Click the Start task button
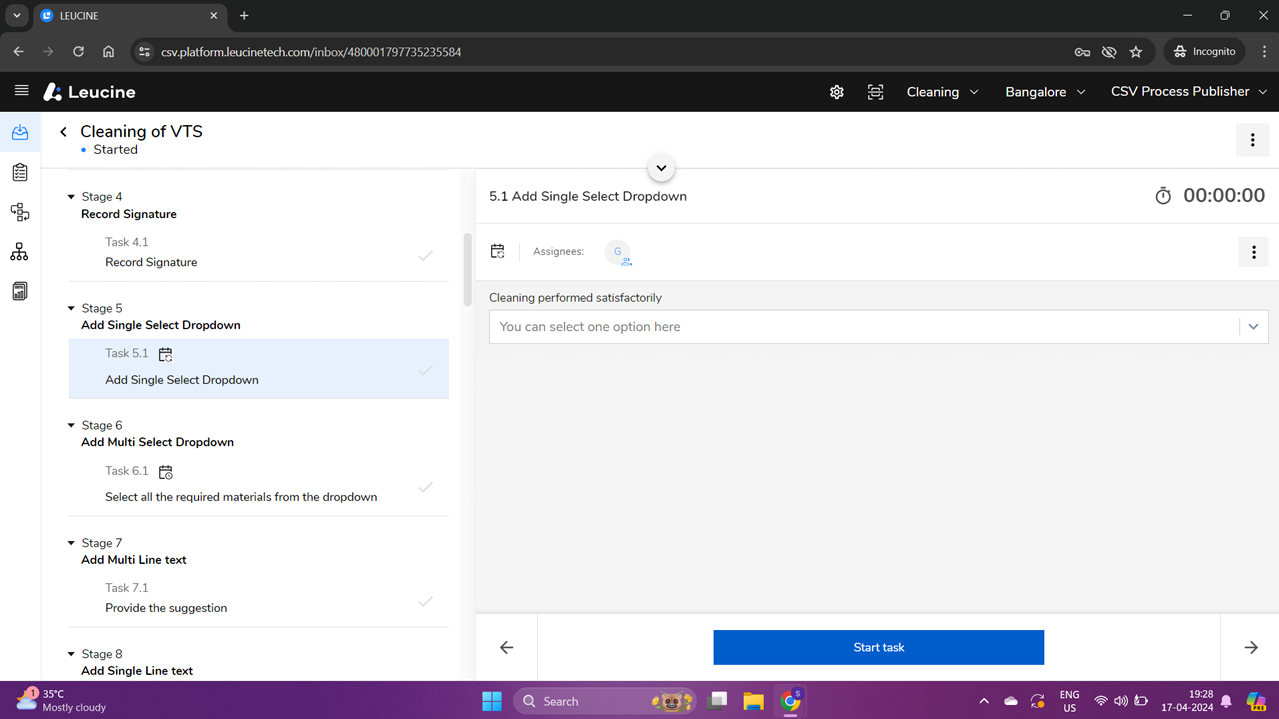This screenshot has height=719, width=1279. click(878, 647)
